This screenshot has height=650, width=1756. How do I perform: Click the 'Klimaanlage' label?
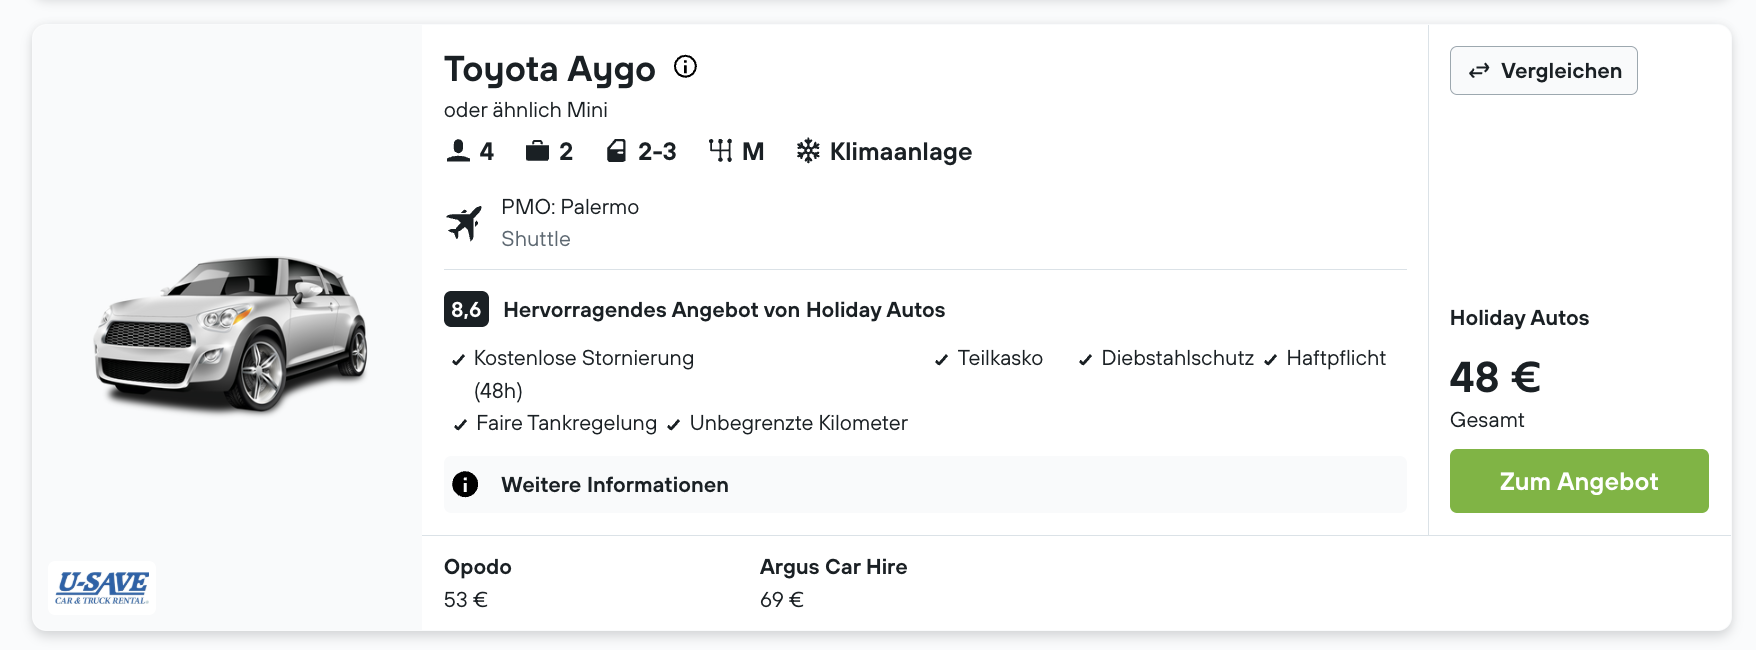(x=901, y=151)
